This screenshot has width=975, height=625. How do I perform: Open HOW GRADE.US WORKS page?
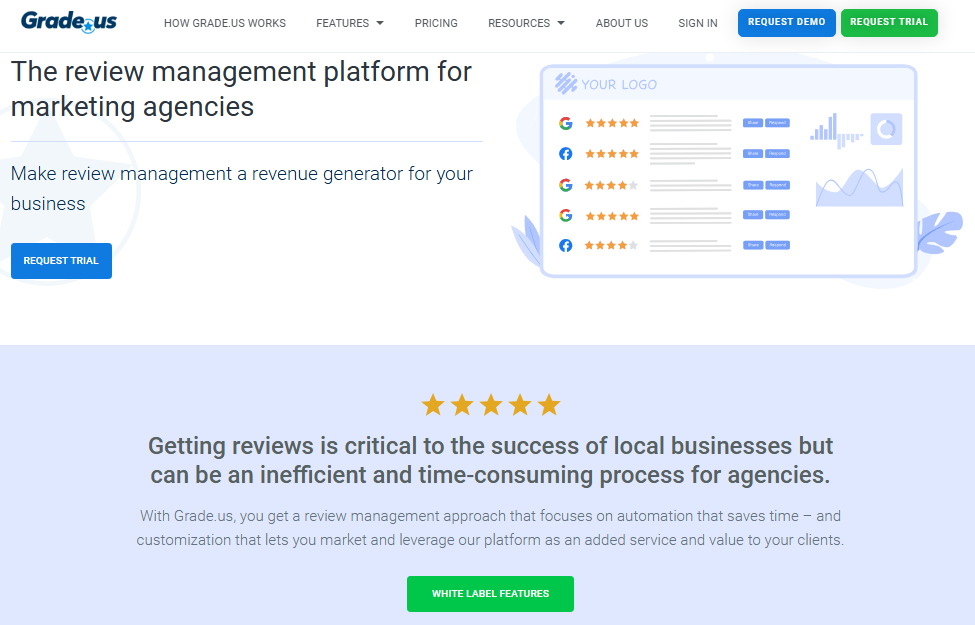[225, 23]
